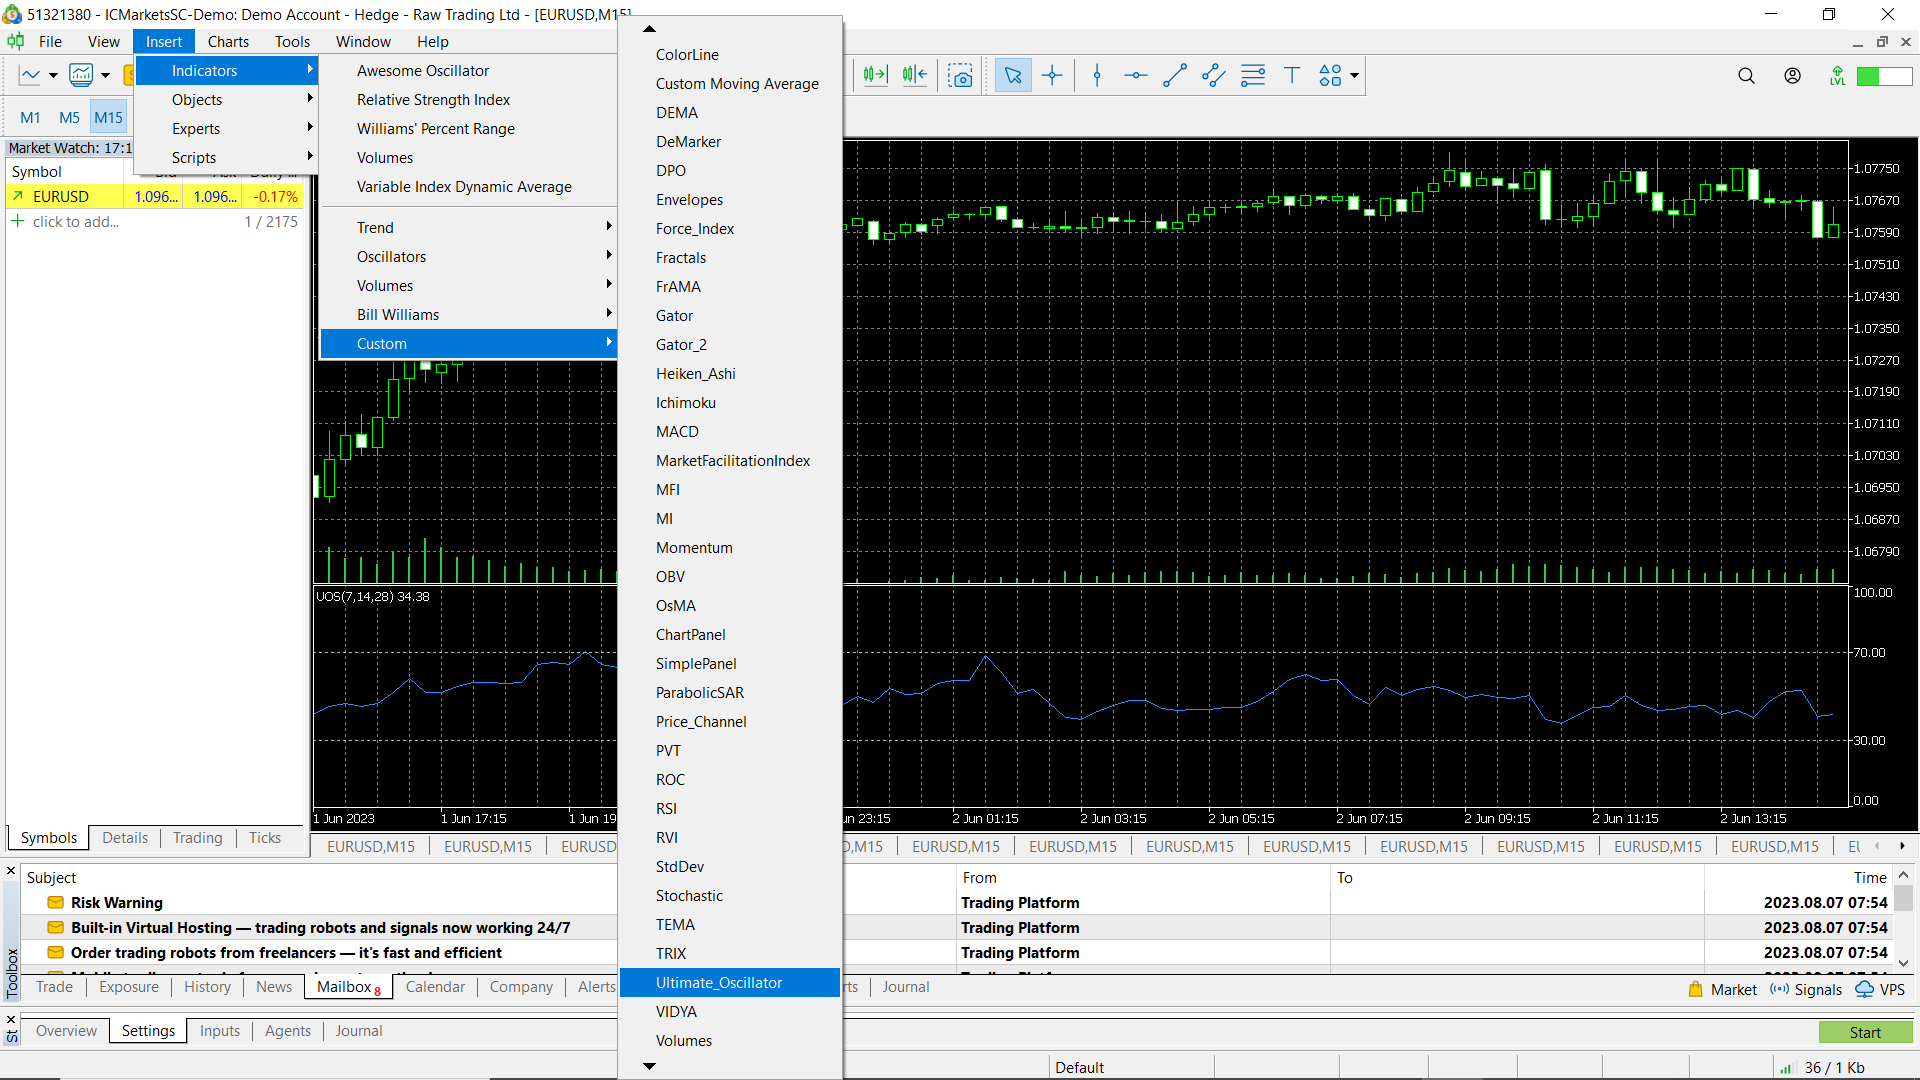The image size is (1920, 1080).
Task: Close the Toolbox panel with X
Action: point(11,871)
